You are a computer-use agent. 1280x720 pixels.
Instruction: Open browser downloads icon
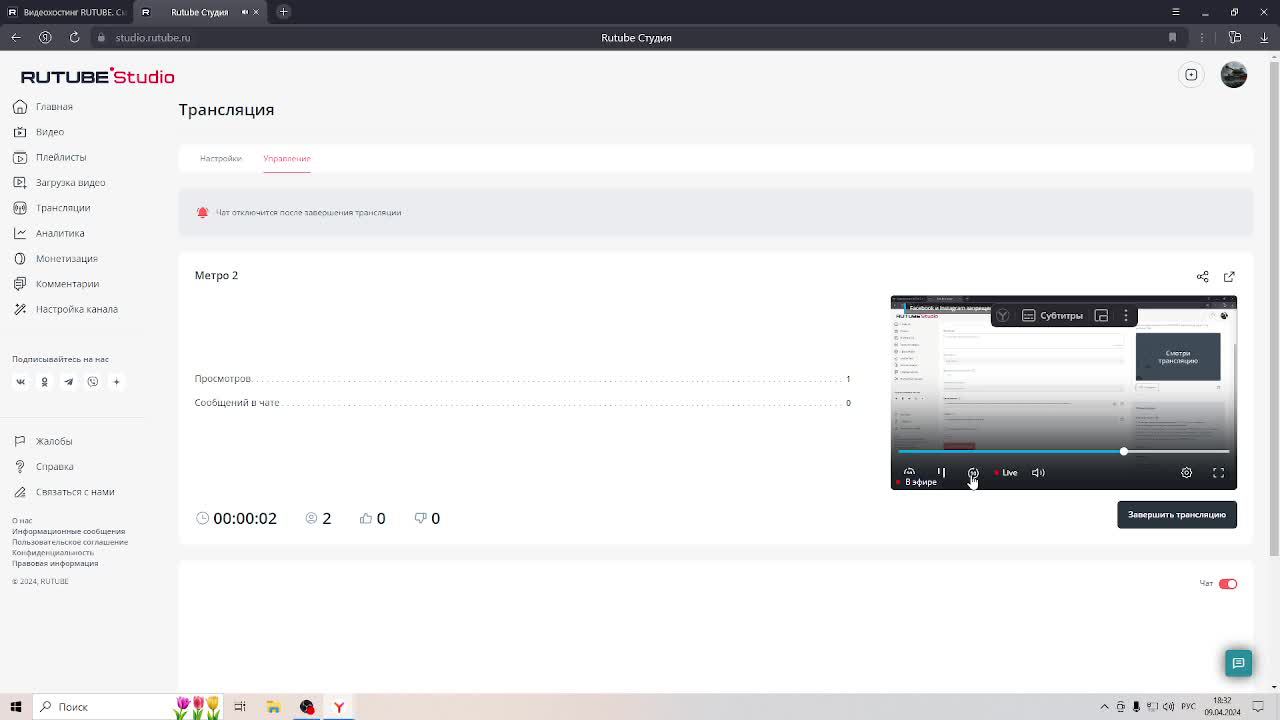coord(1265,38)
